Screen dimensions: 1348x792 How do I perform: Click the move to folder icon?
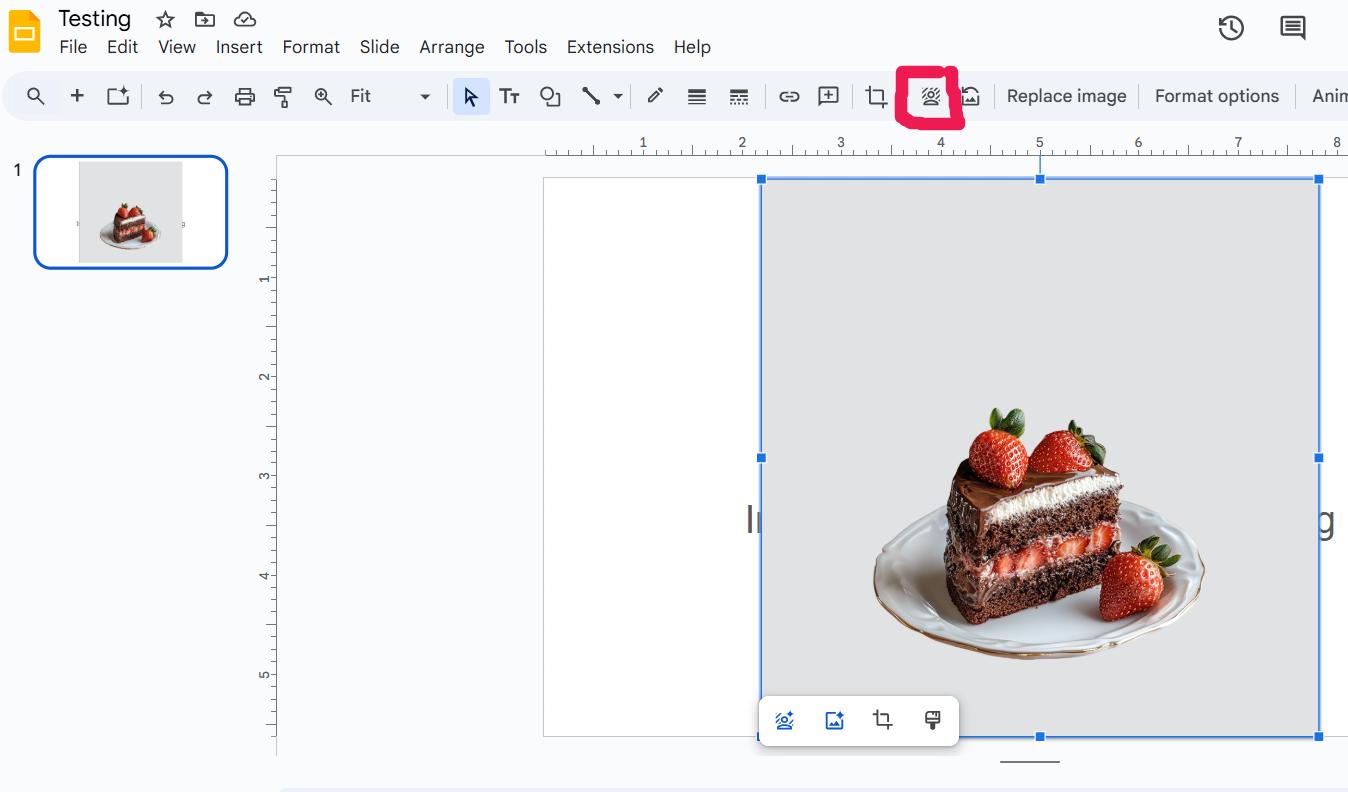pos(205,19)
